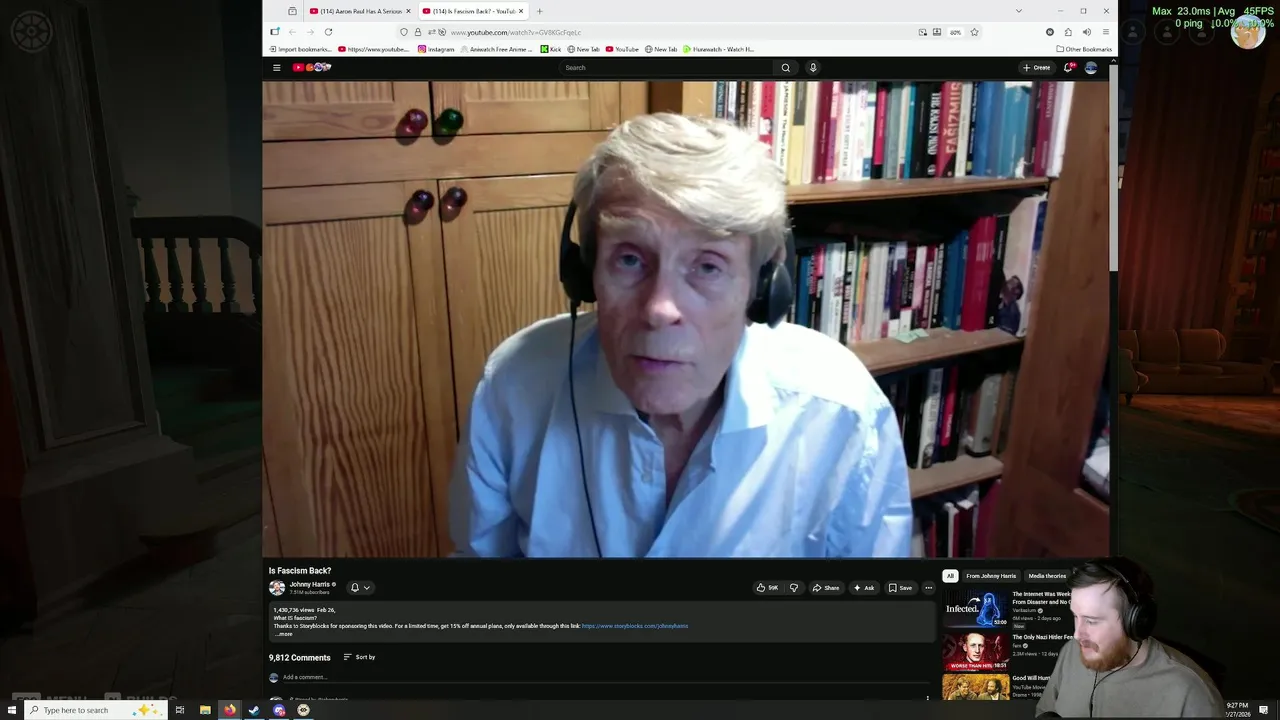Open the Aniwatch Free Anime bookmark
1280x720 pixels.
[x=497, y=49]
